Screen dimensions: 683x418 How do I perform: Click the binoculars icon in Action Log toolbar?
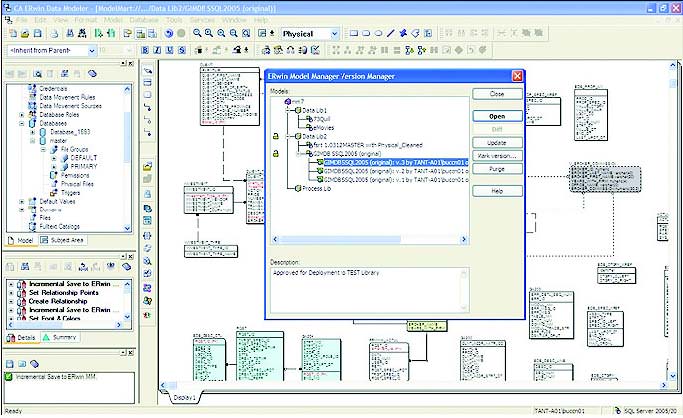pos(25,266)
